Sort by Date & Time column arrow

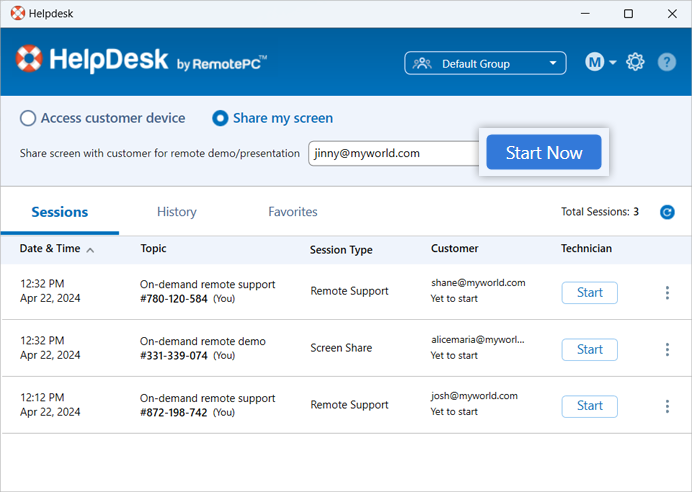pos(90,250)
